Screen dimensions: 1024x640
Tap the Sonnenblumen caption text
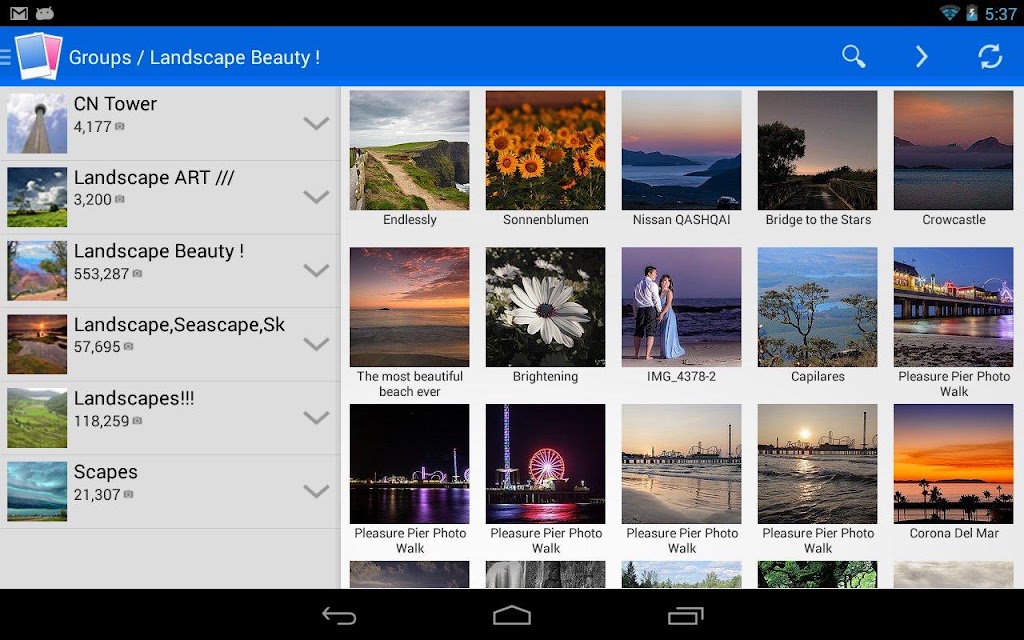pos(545,220)
